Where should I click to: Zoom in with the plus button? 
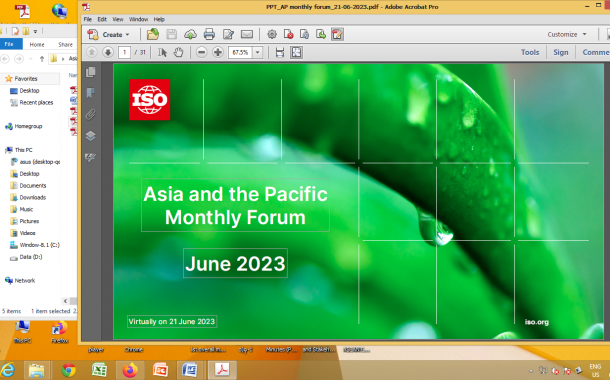pyautogui.click(x=218, y=52)
